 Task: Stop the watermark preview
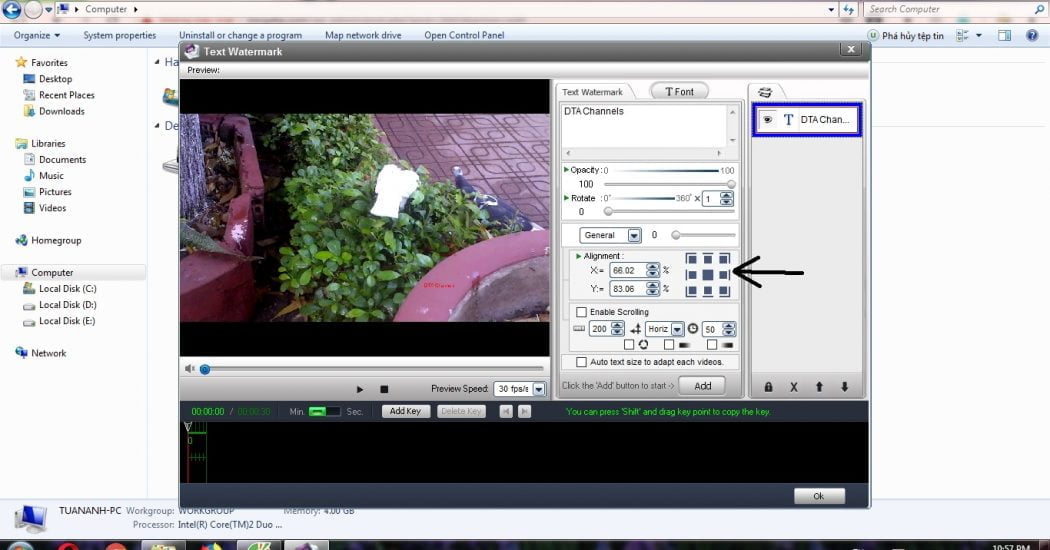(x=384, y=389)
